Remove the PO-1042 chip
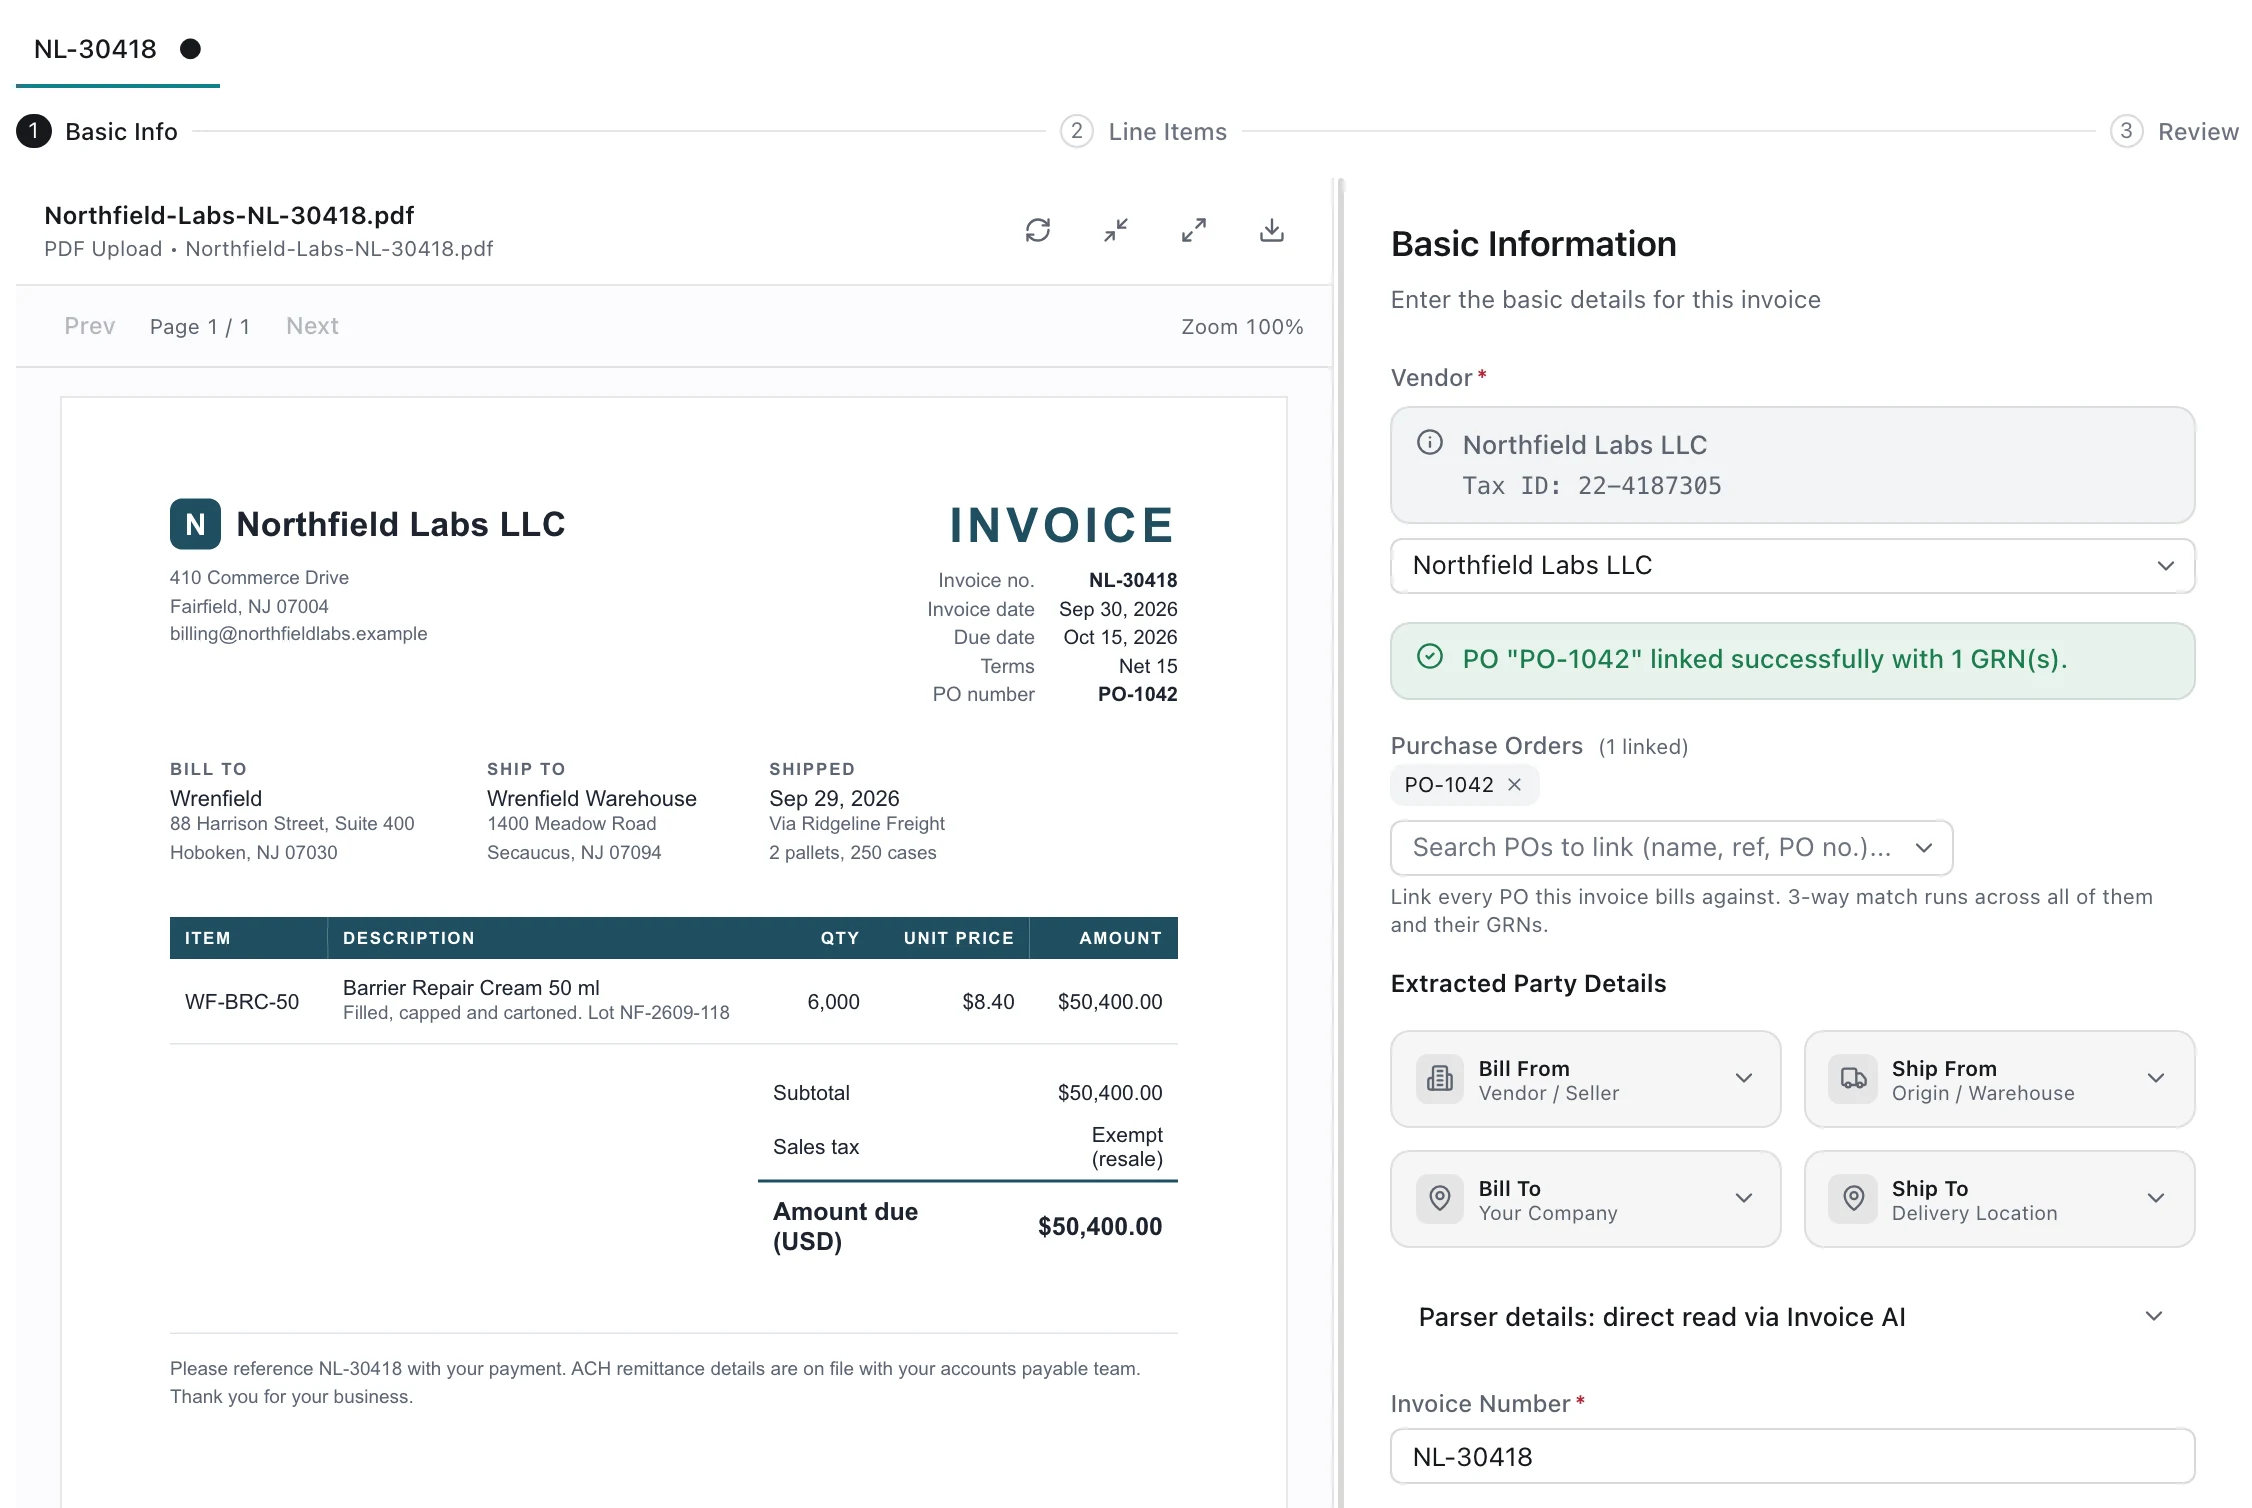Image resolution: width=2252 pixels, height=1508 pixels. click(1515, 785)
